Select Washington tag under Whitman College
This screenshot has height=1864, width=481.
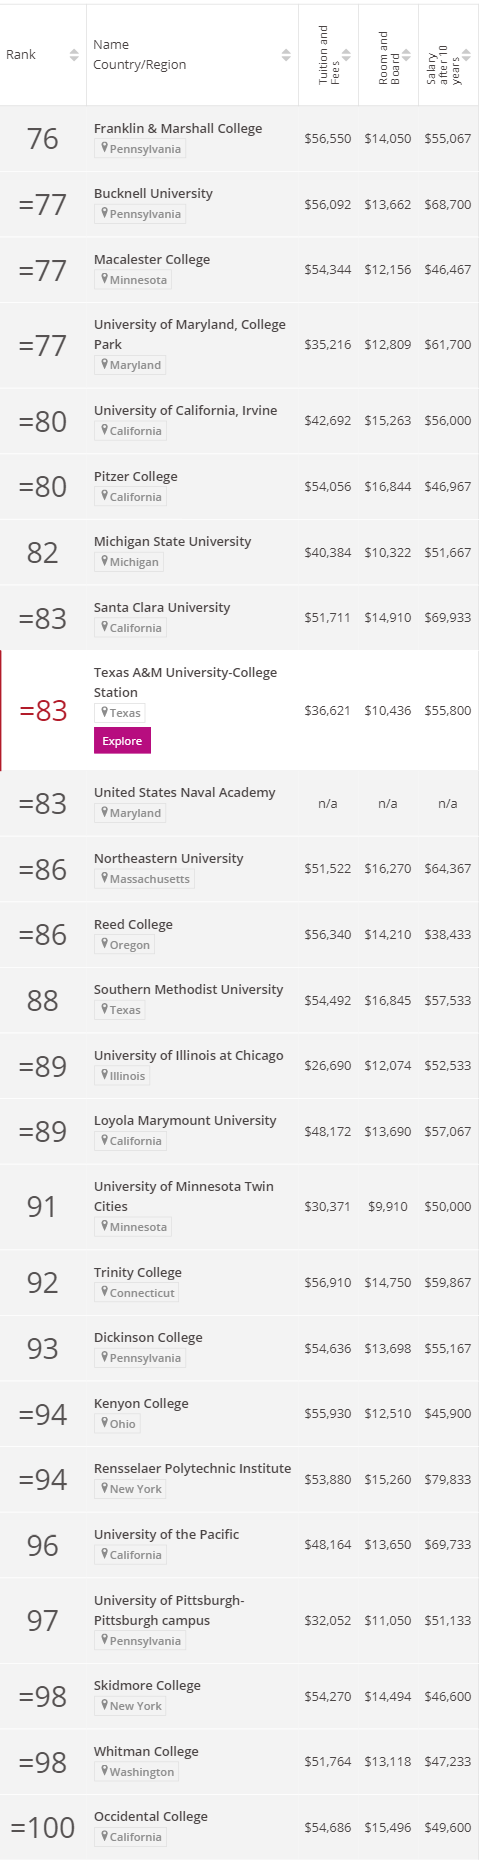coord(137,1771)
